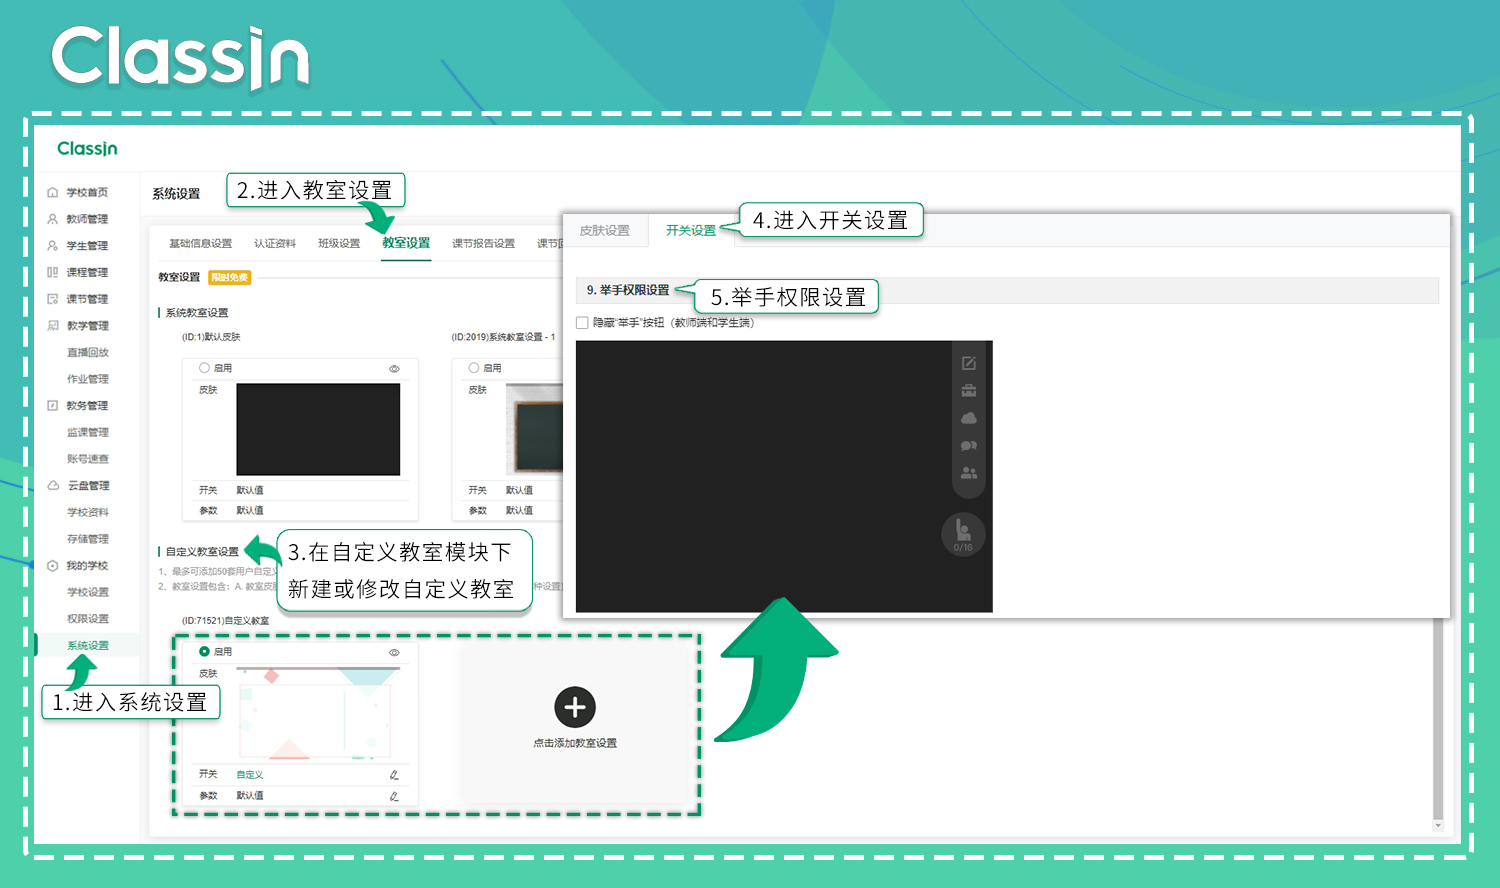Open 学校设置 in the sidebar
Screen dimensions: 1500x888
click(88, 592)
